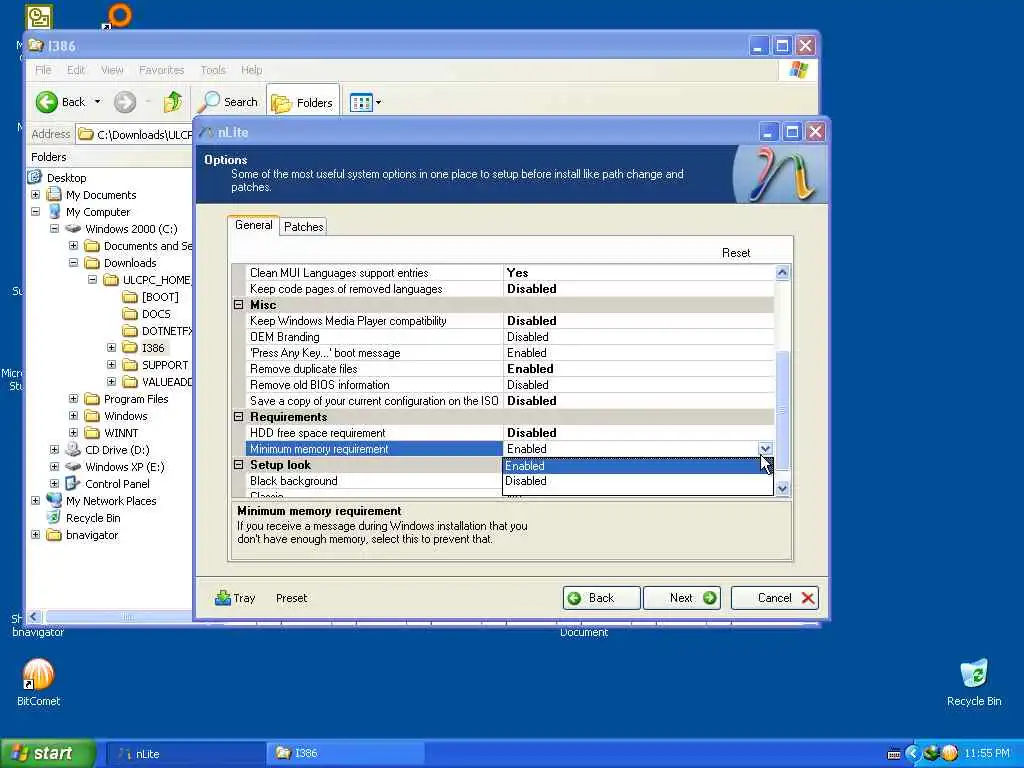Collapse the Misc section in options
This screenshot has width=1024, height=768.
coord(238,305)
